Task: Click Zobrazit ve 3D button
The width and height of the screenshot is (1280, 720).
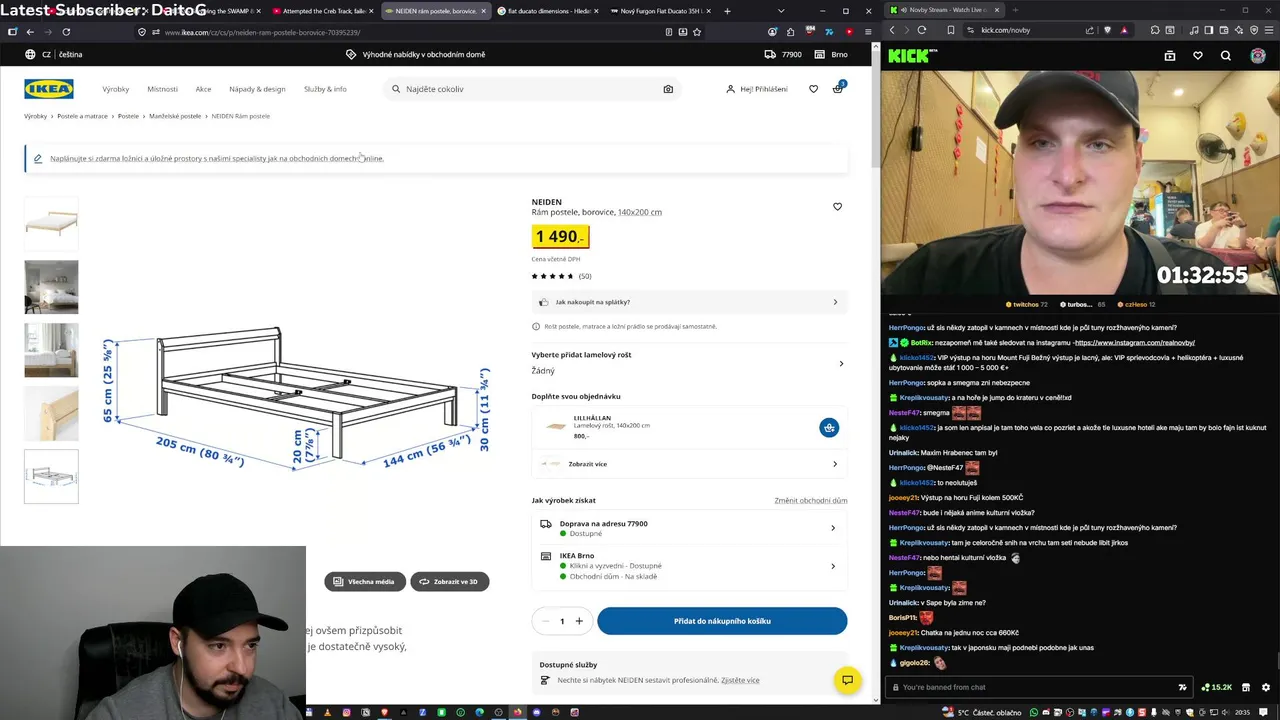Action: click(x=449, y=581)
